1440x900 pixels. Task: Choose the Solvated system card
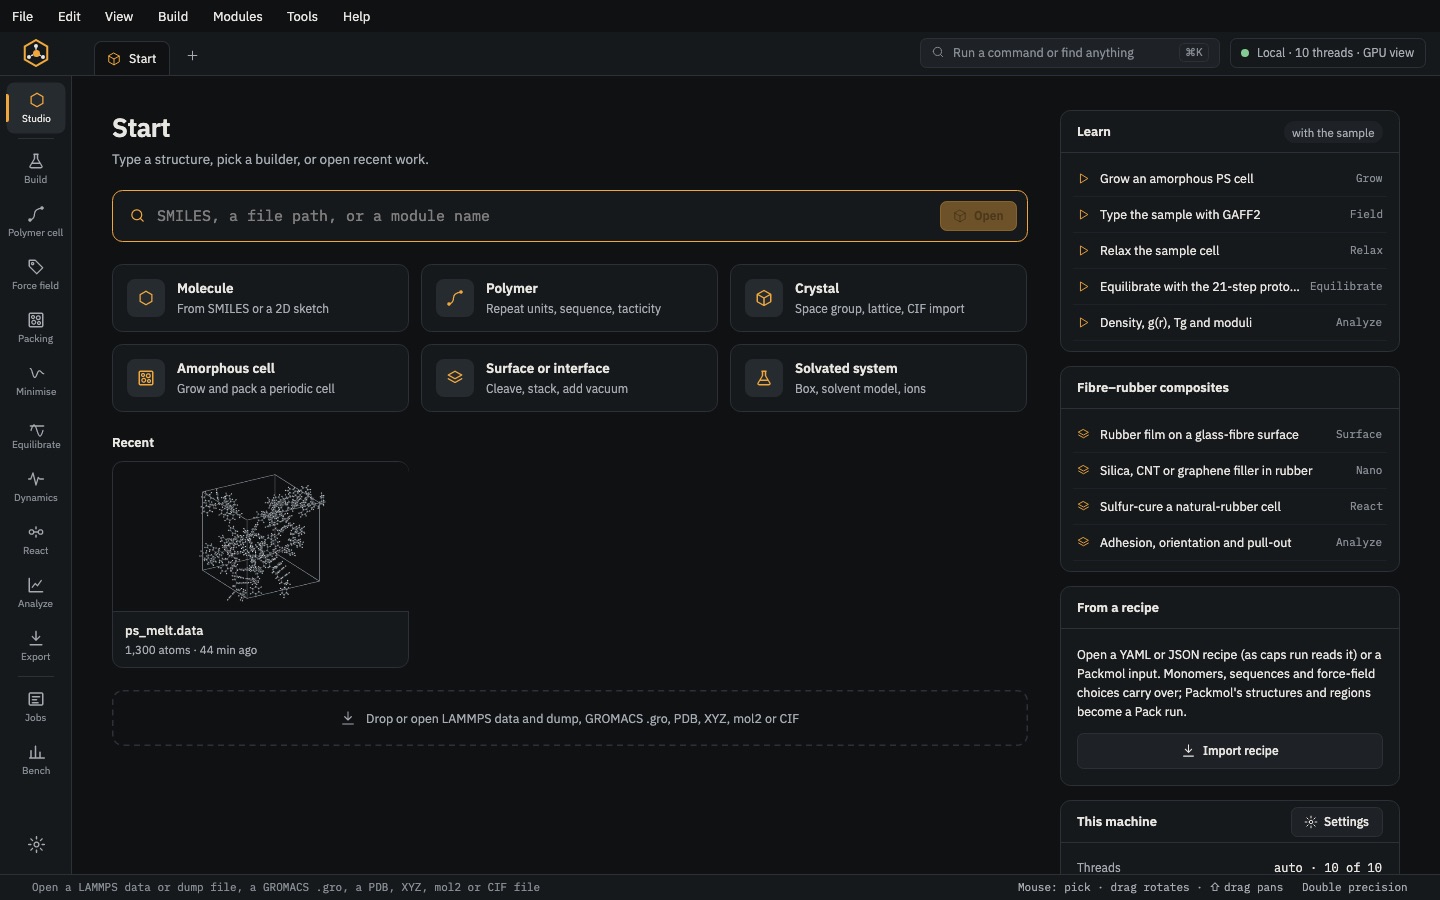click(878, 378)
